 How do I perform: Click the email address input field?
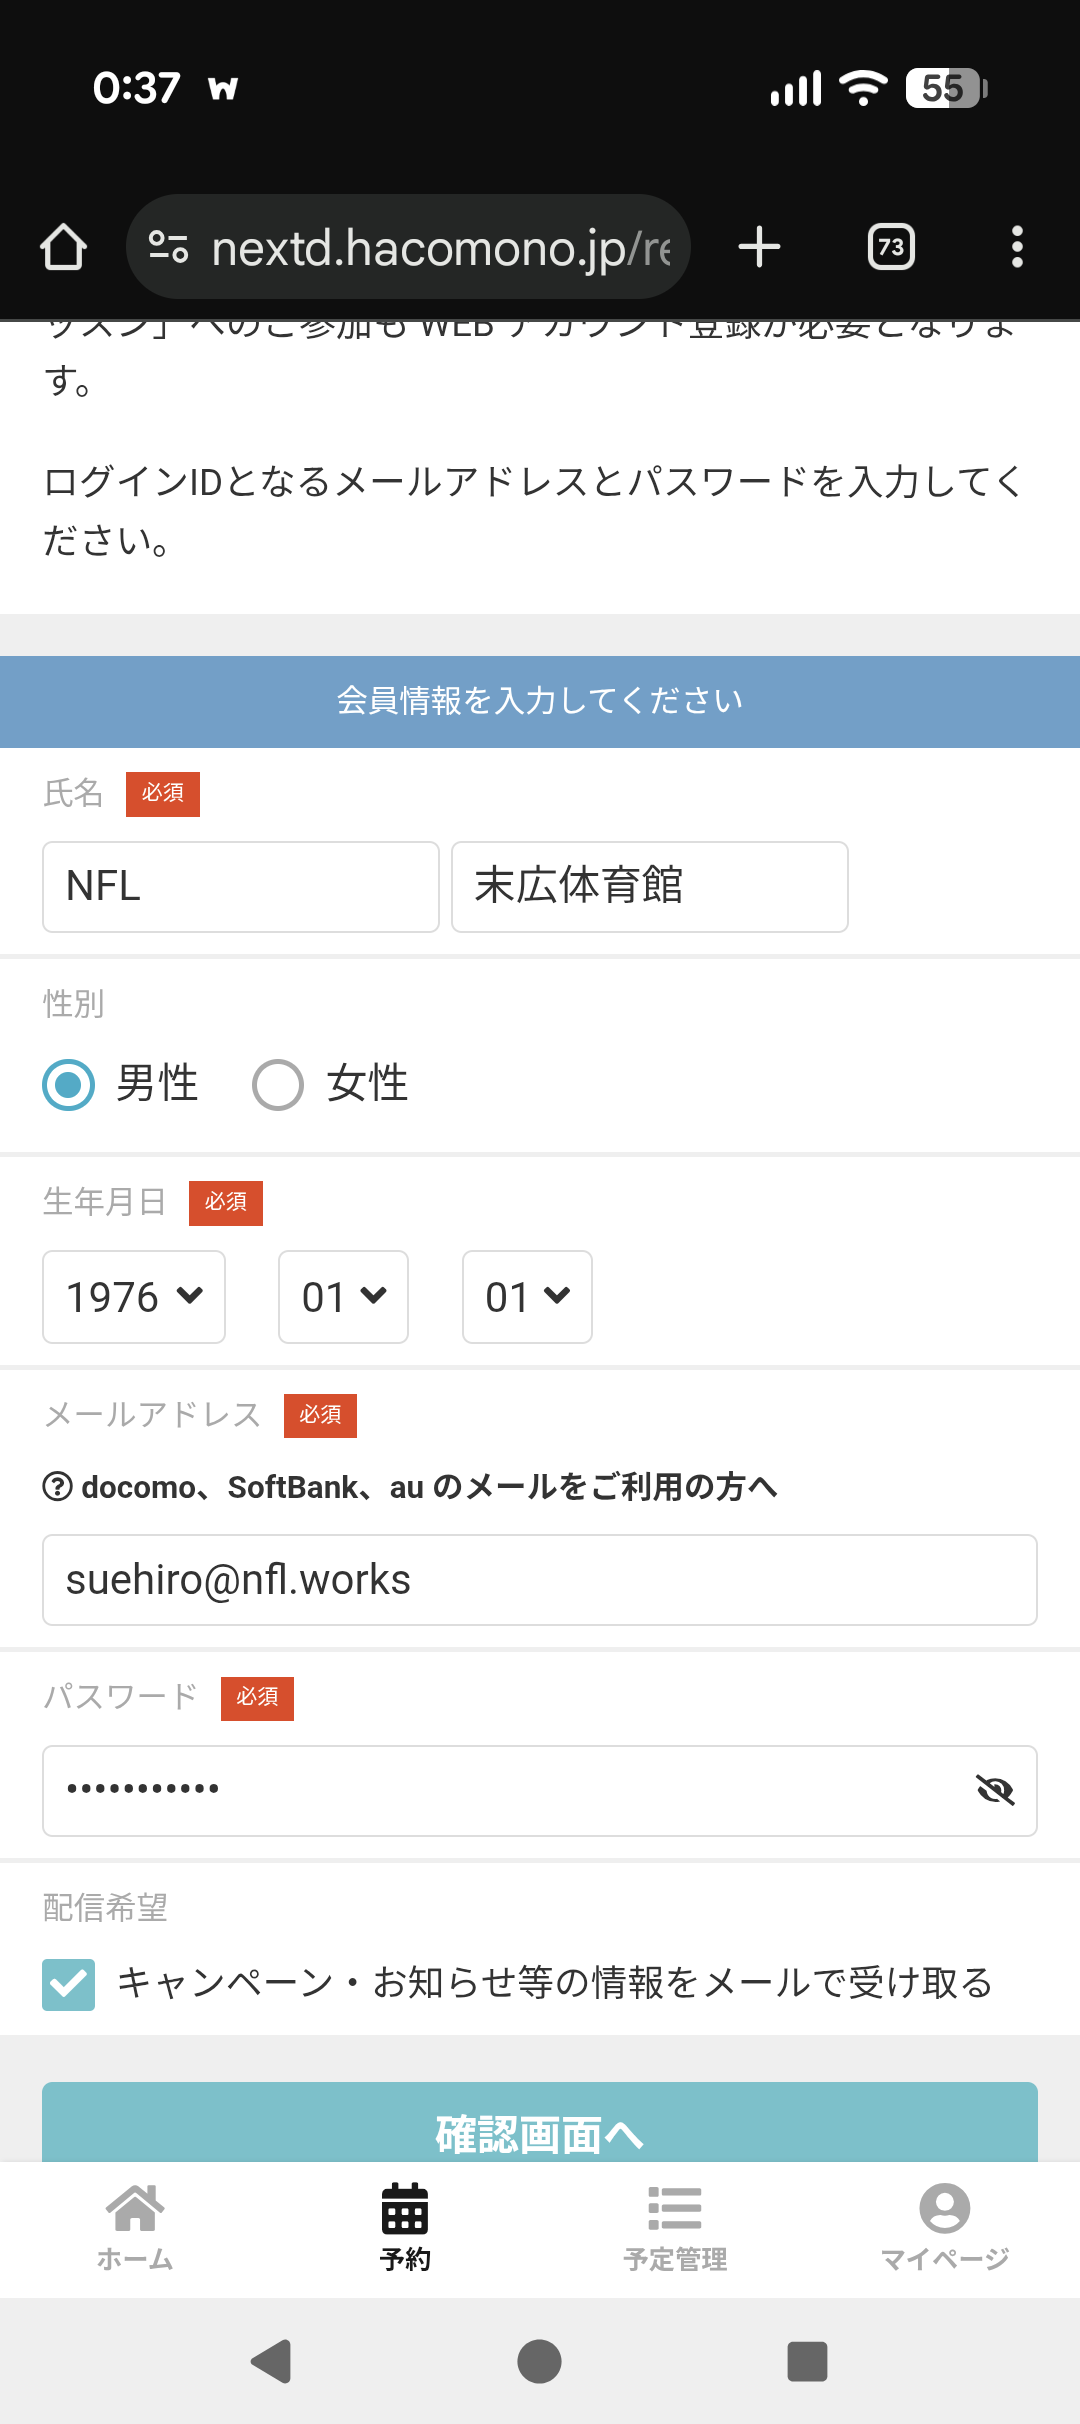point(540,1580)
